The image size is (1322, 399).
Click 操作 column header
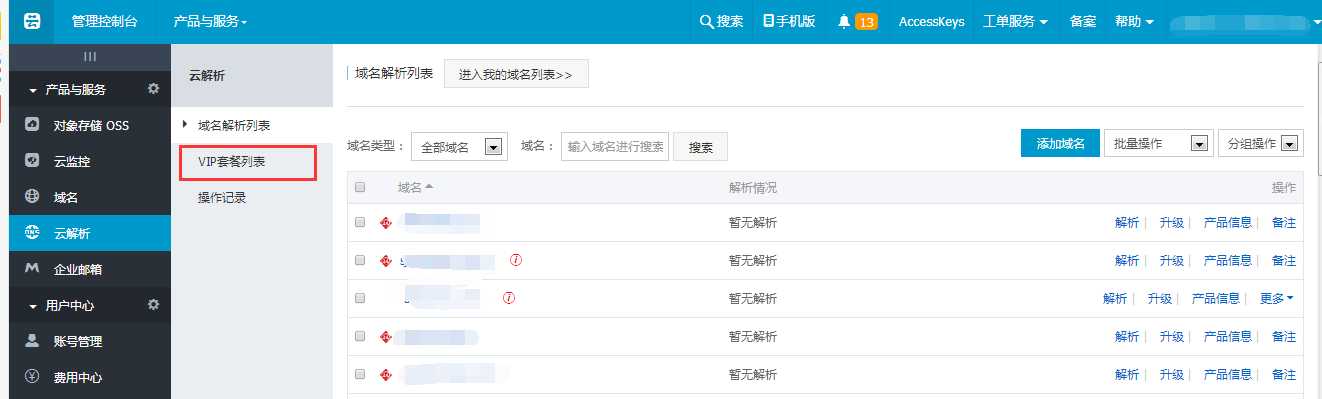(x=1284, y=187)
